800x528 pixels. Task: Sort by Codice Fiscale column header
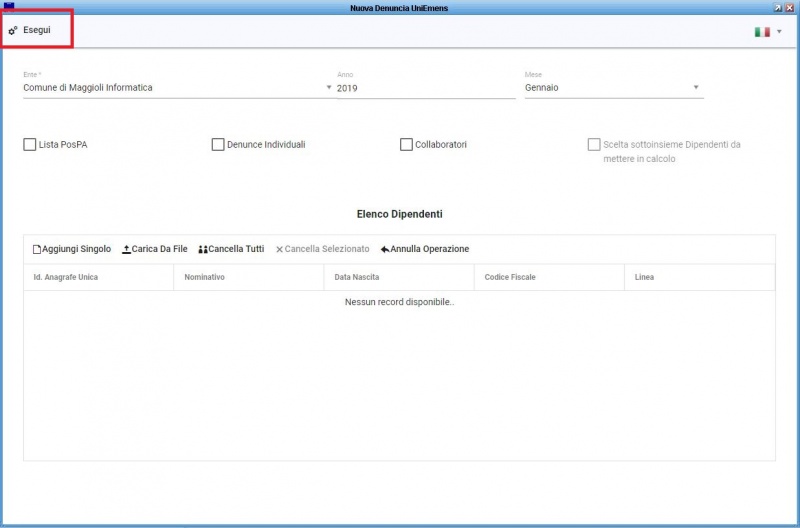pyautogui.click(x=511, y=277)
